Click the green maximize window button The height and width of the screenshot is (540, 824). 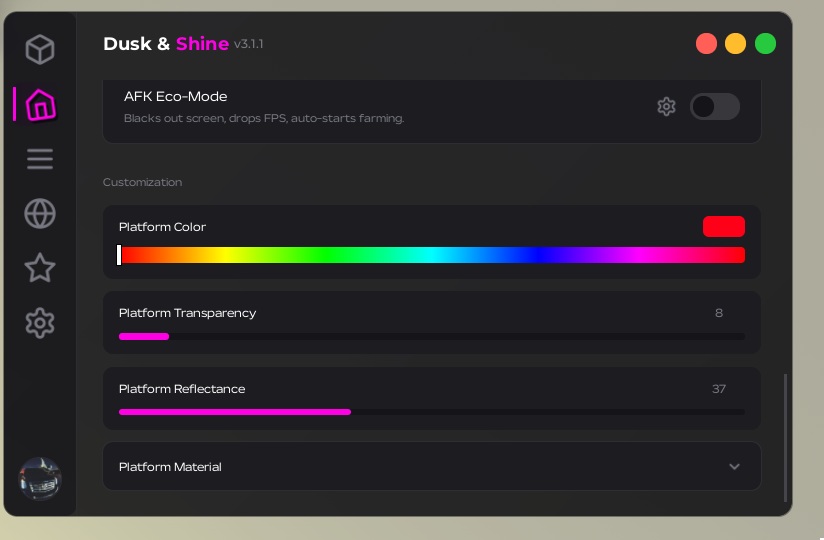click(x=765, y=44)
